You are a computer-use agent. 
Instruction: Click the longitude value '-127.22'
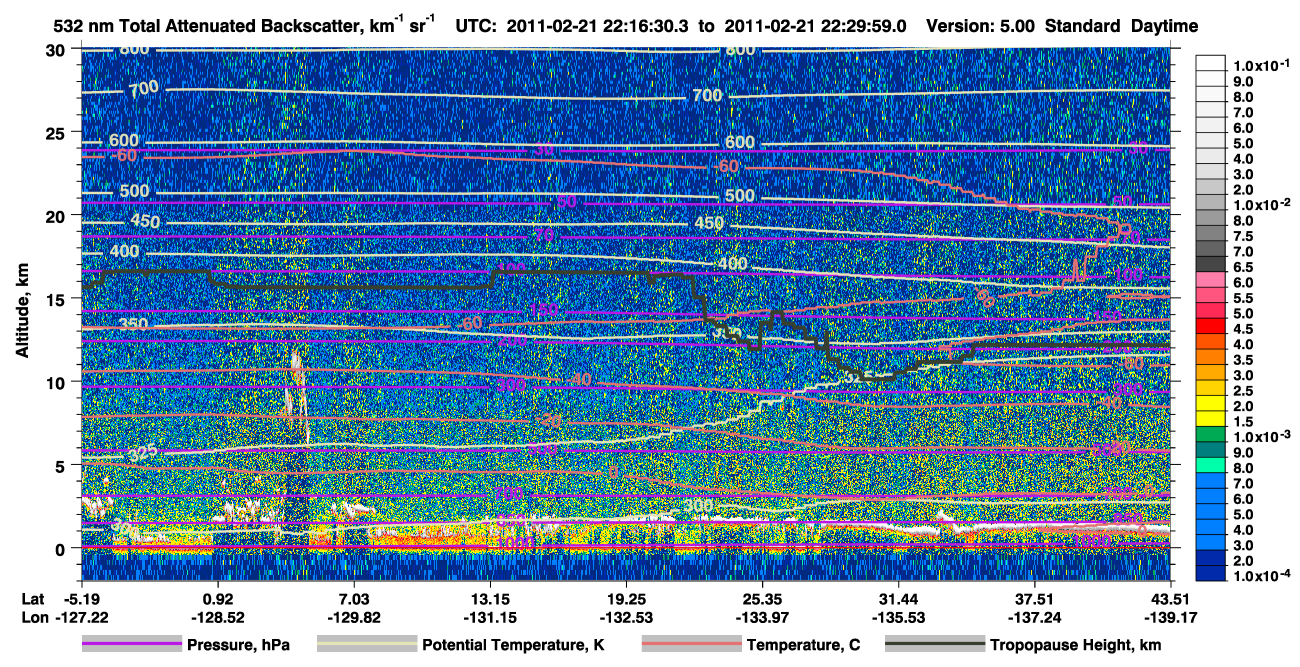point(82,617)
